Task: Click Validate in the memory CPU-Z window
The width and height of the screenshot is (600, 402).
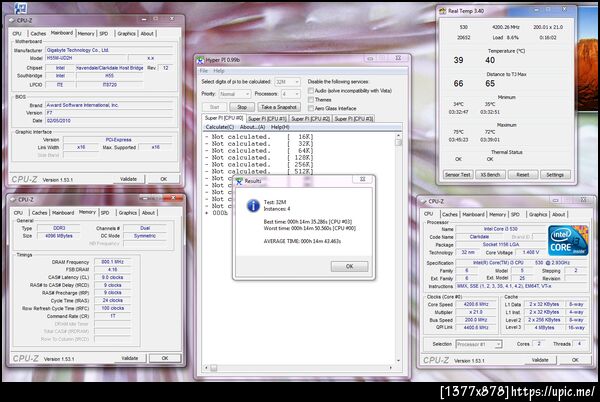Action: (x=130, y=358)
